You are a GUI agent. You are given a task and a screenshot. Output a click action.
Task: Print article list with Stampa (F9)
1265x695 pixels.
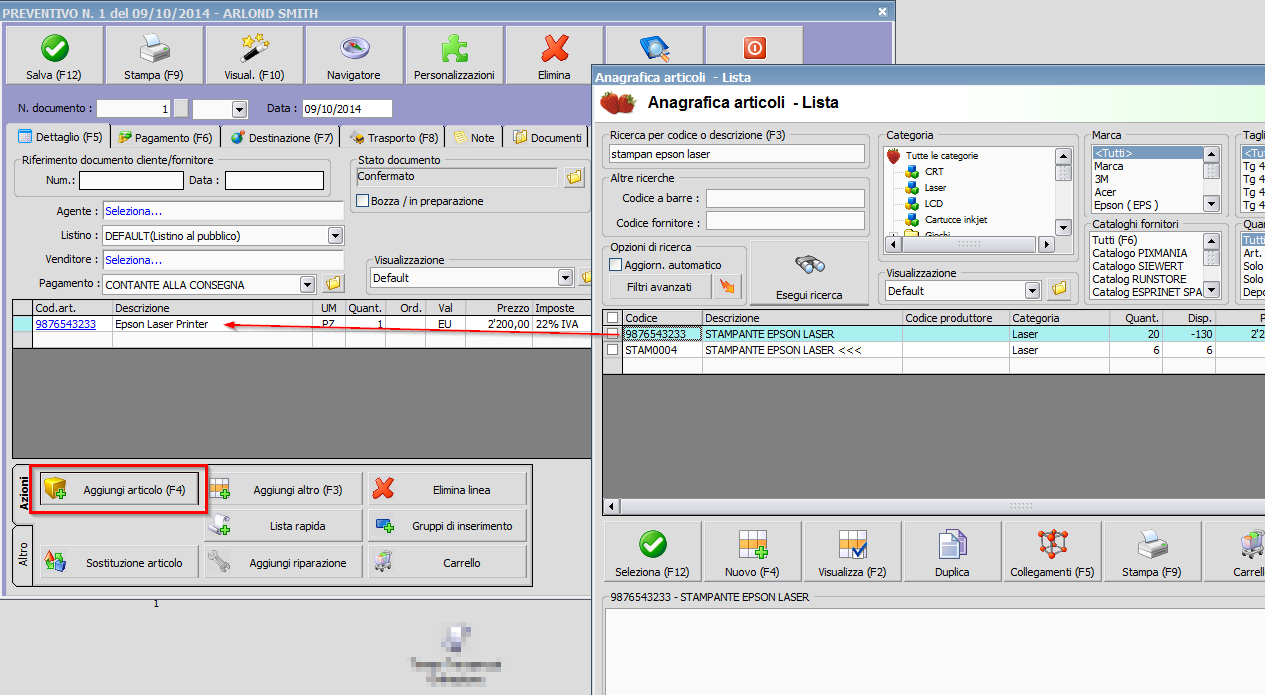[x=1152, y=553]
